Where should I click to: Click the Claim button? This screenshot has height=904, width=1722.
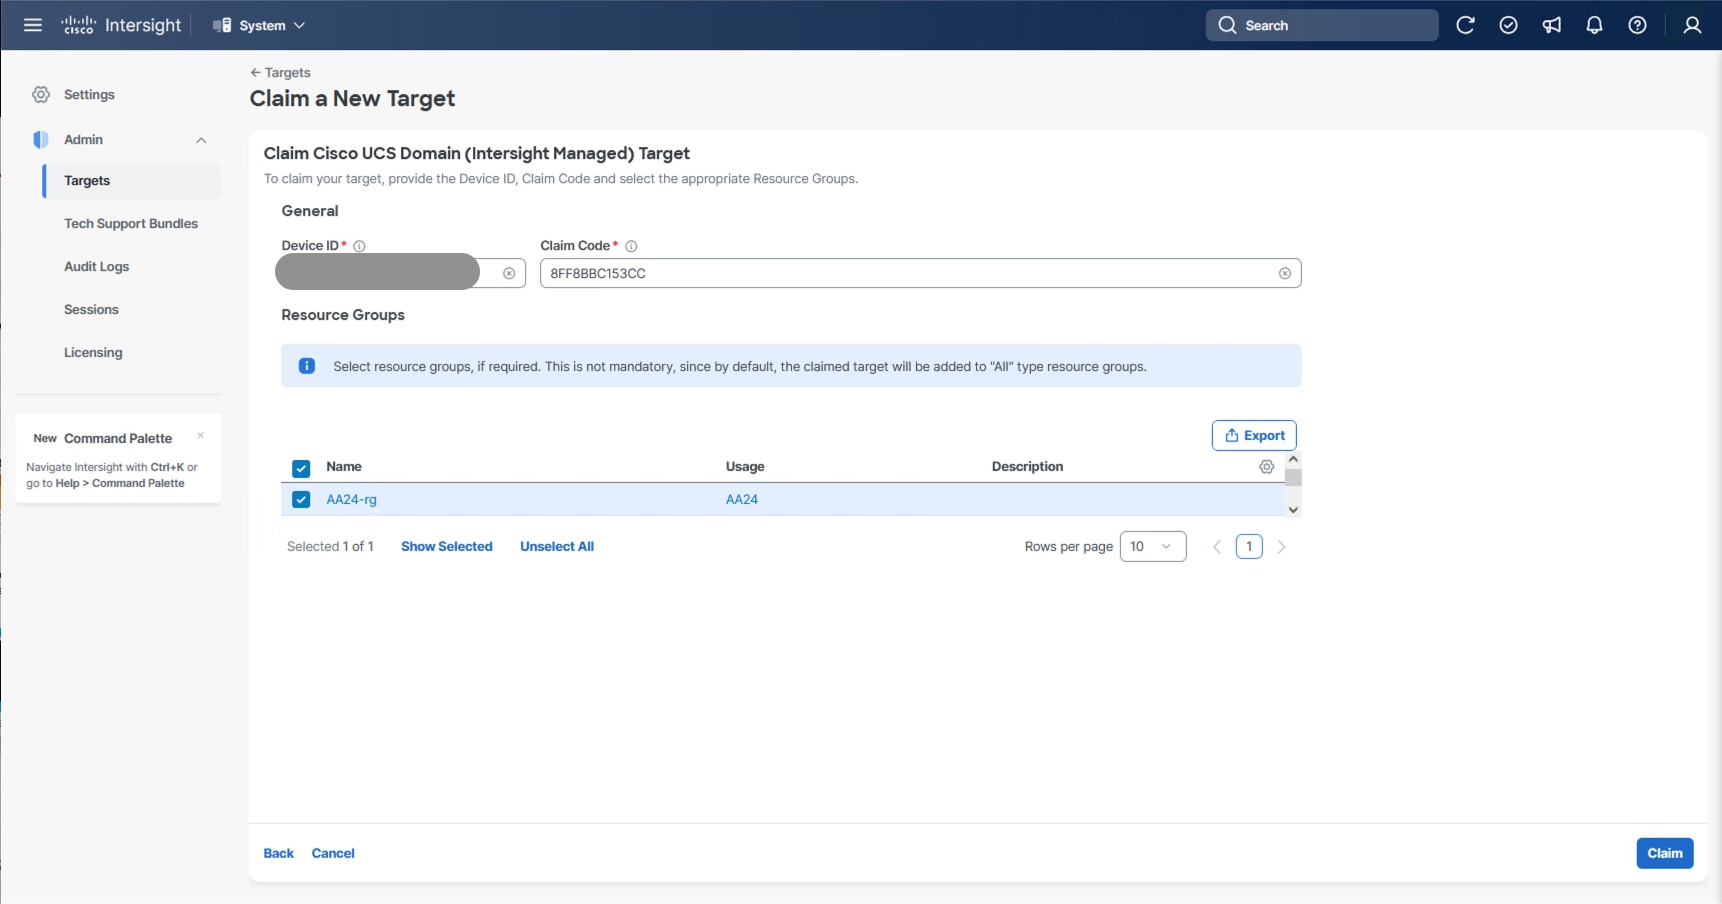pyautogui.click(x=1664, y=853)
